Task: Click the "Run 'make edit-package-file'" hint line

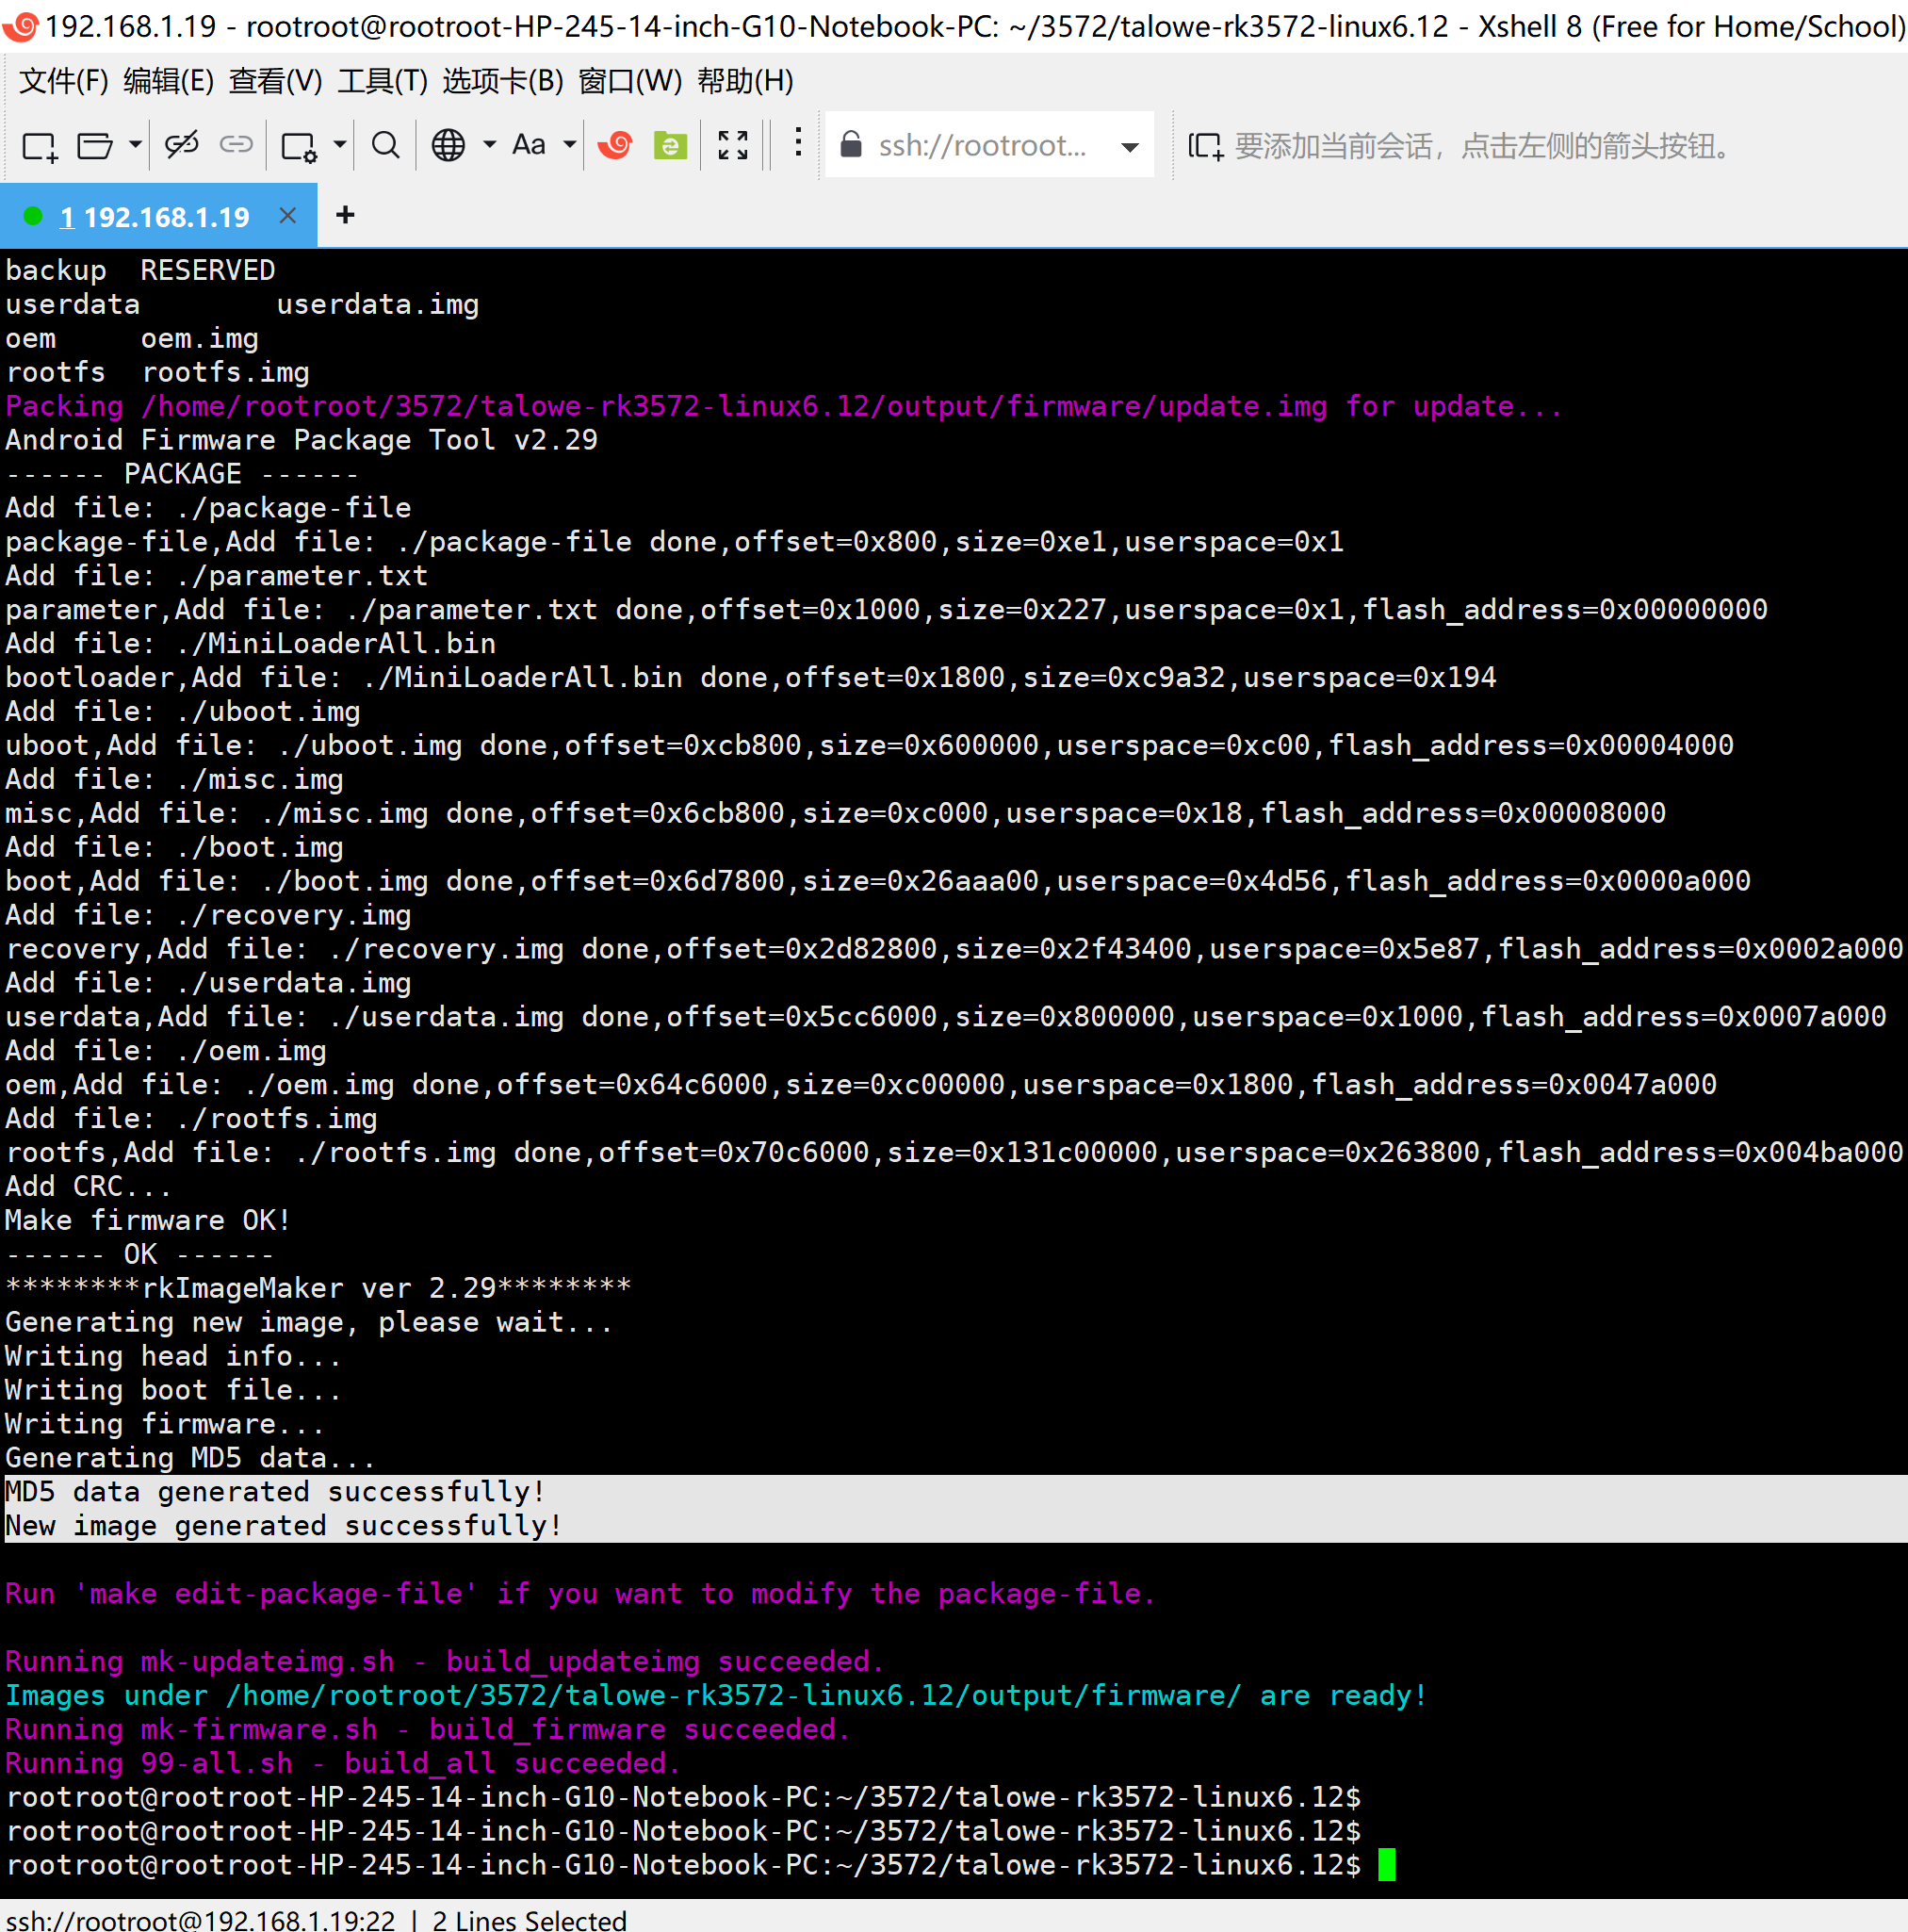Action: (581, 1593)
